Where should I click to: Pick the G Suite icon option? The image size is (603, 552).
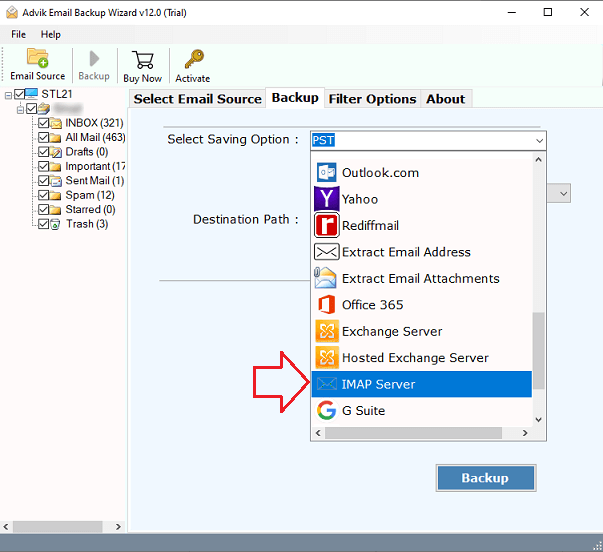[326, 411]
